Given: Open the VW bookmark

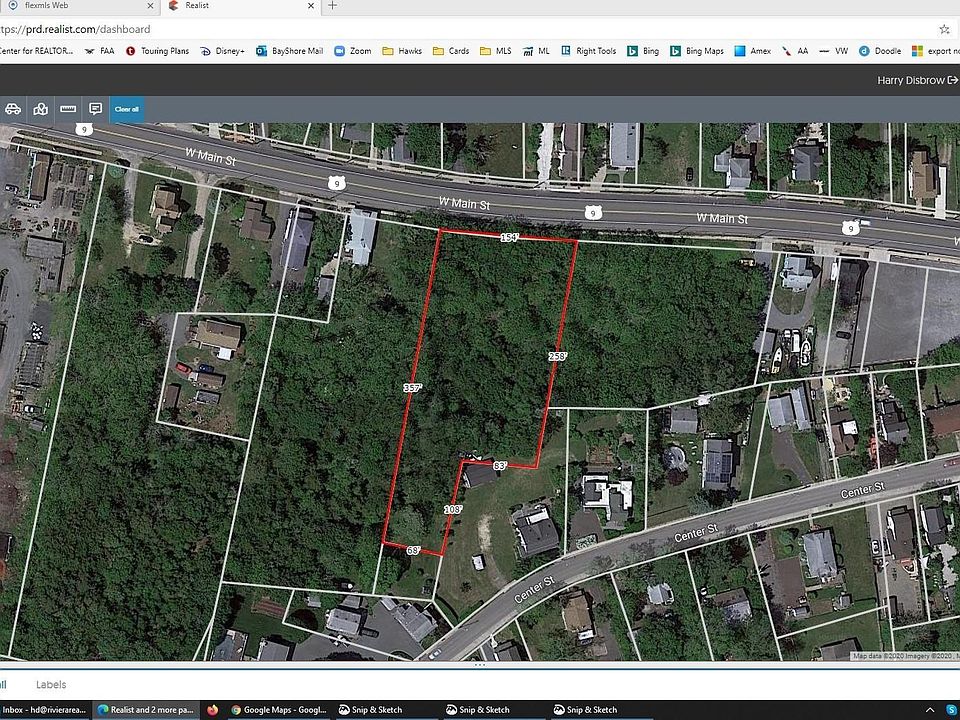Looking at the screenshot, I should point(834,51).
